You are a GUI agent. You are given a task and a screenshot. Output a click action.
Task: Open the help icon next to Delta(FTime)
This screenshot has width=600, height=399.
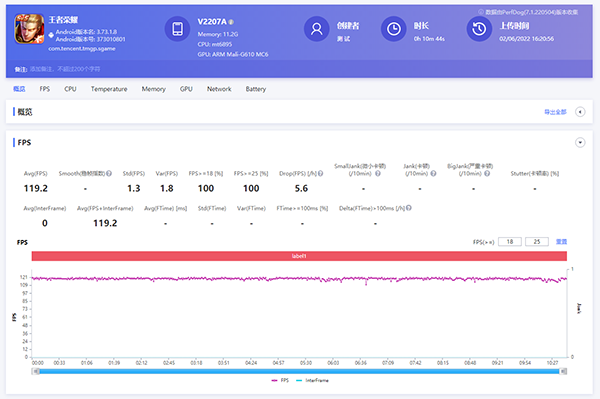tap(409, 208)
